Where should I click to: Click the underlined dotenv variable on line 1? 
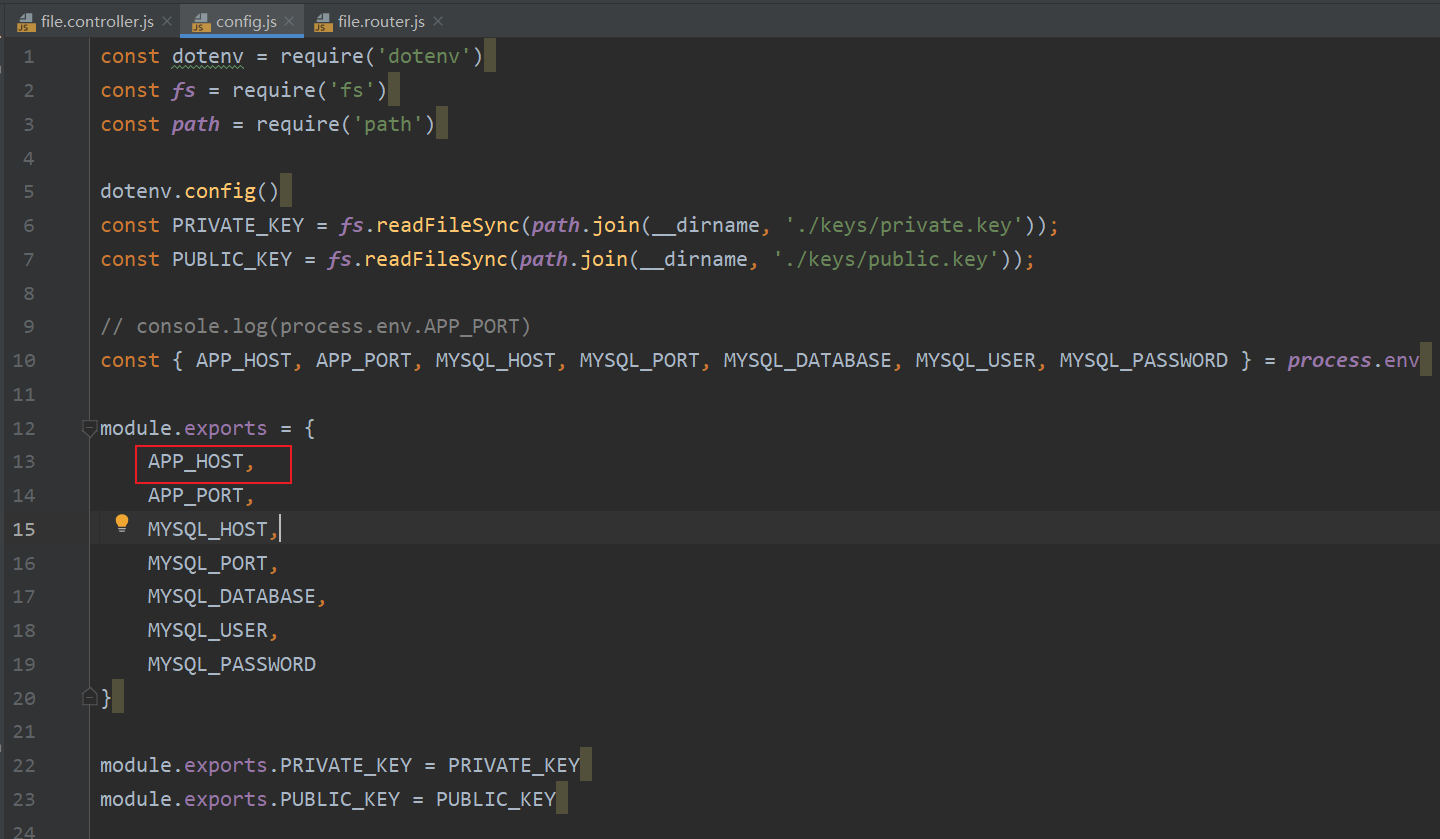pos(208,57)
